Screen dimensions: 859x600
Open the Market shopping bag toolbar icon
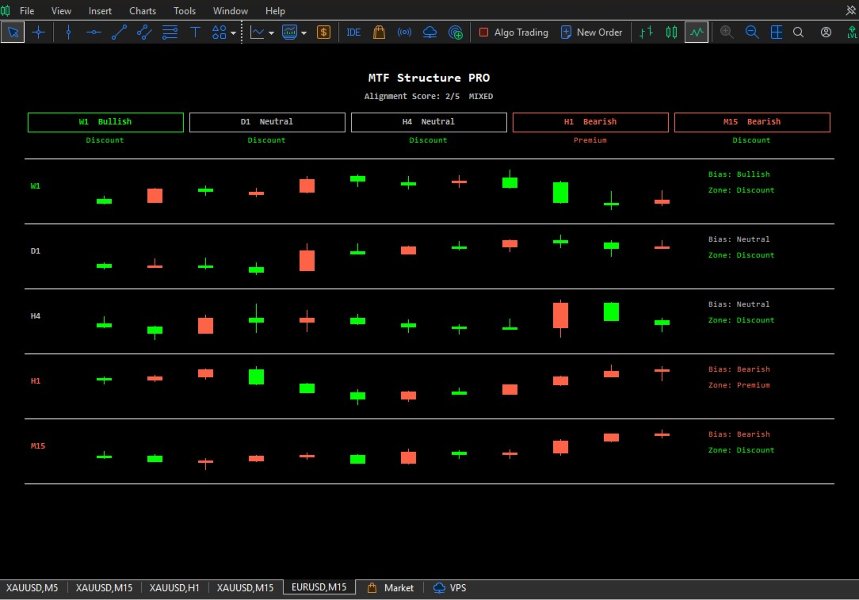point(379,32)
